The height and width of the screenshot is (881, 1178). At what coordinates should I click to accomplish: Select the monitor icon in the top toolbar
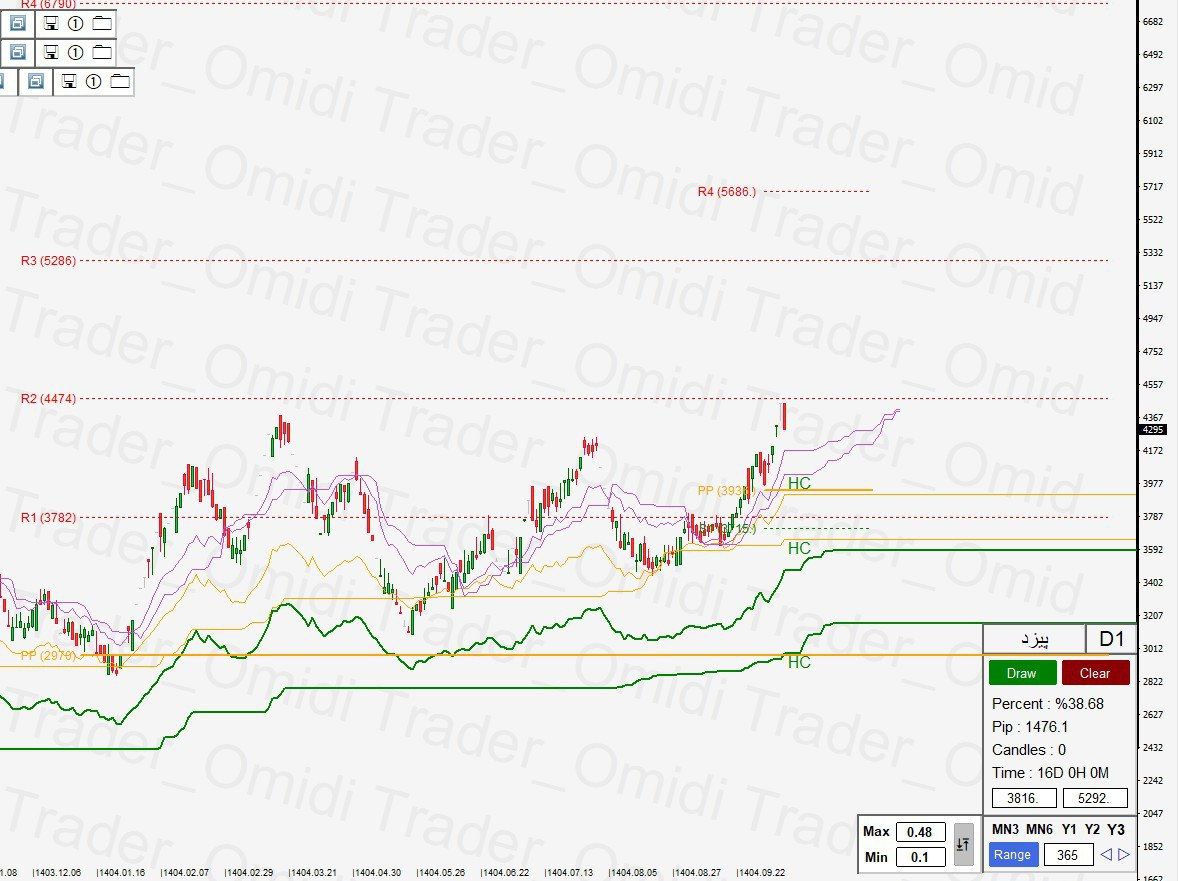[52, 23]
